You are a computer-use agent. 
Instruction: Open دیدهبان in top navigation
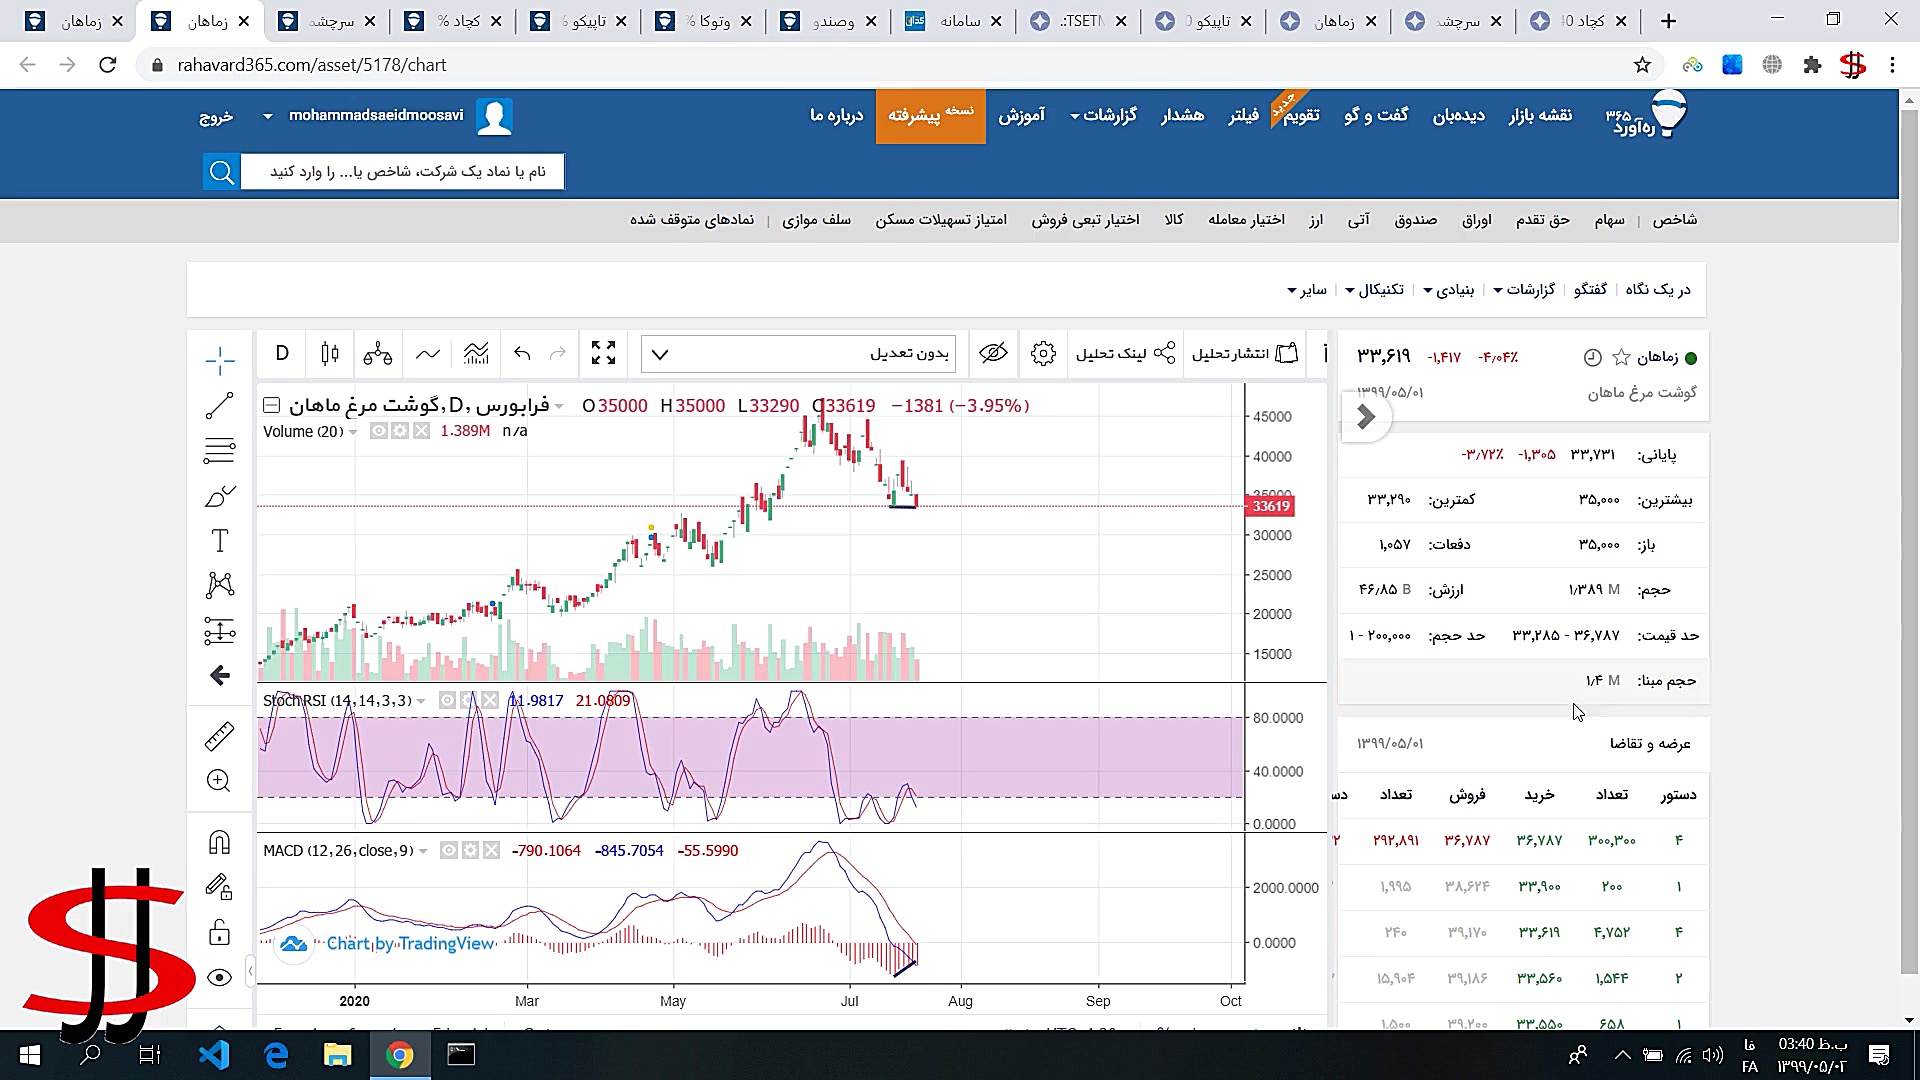[x=1459, y=115]
